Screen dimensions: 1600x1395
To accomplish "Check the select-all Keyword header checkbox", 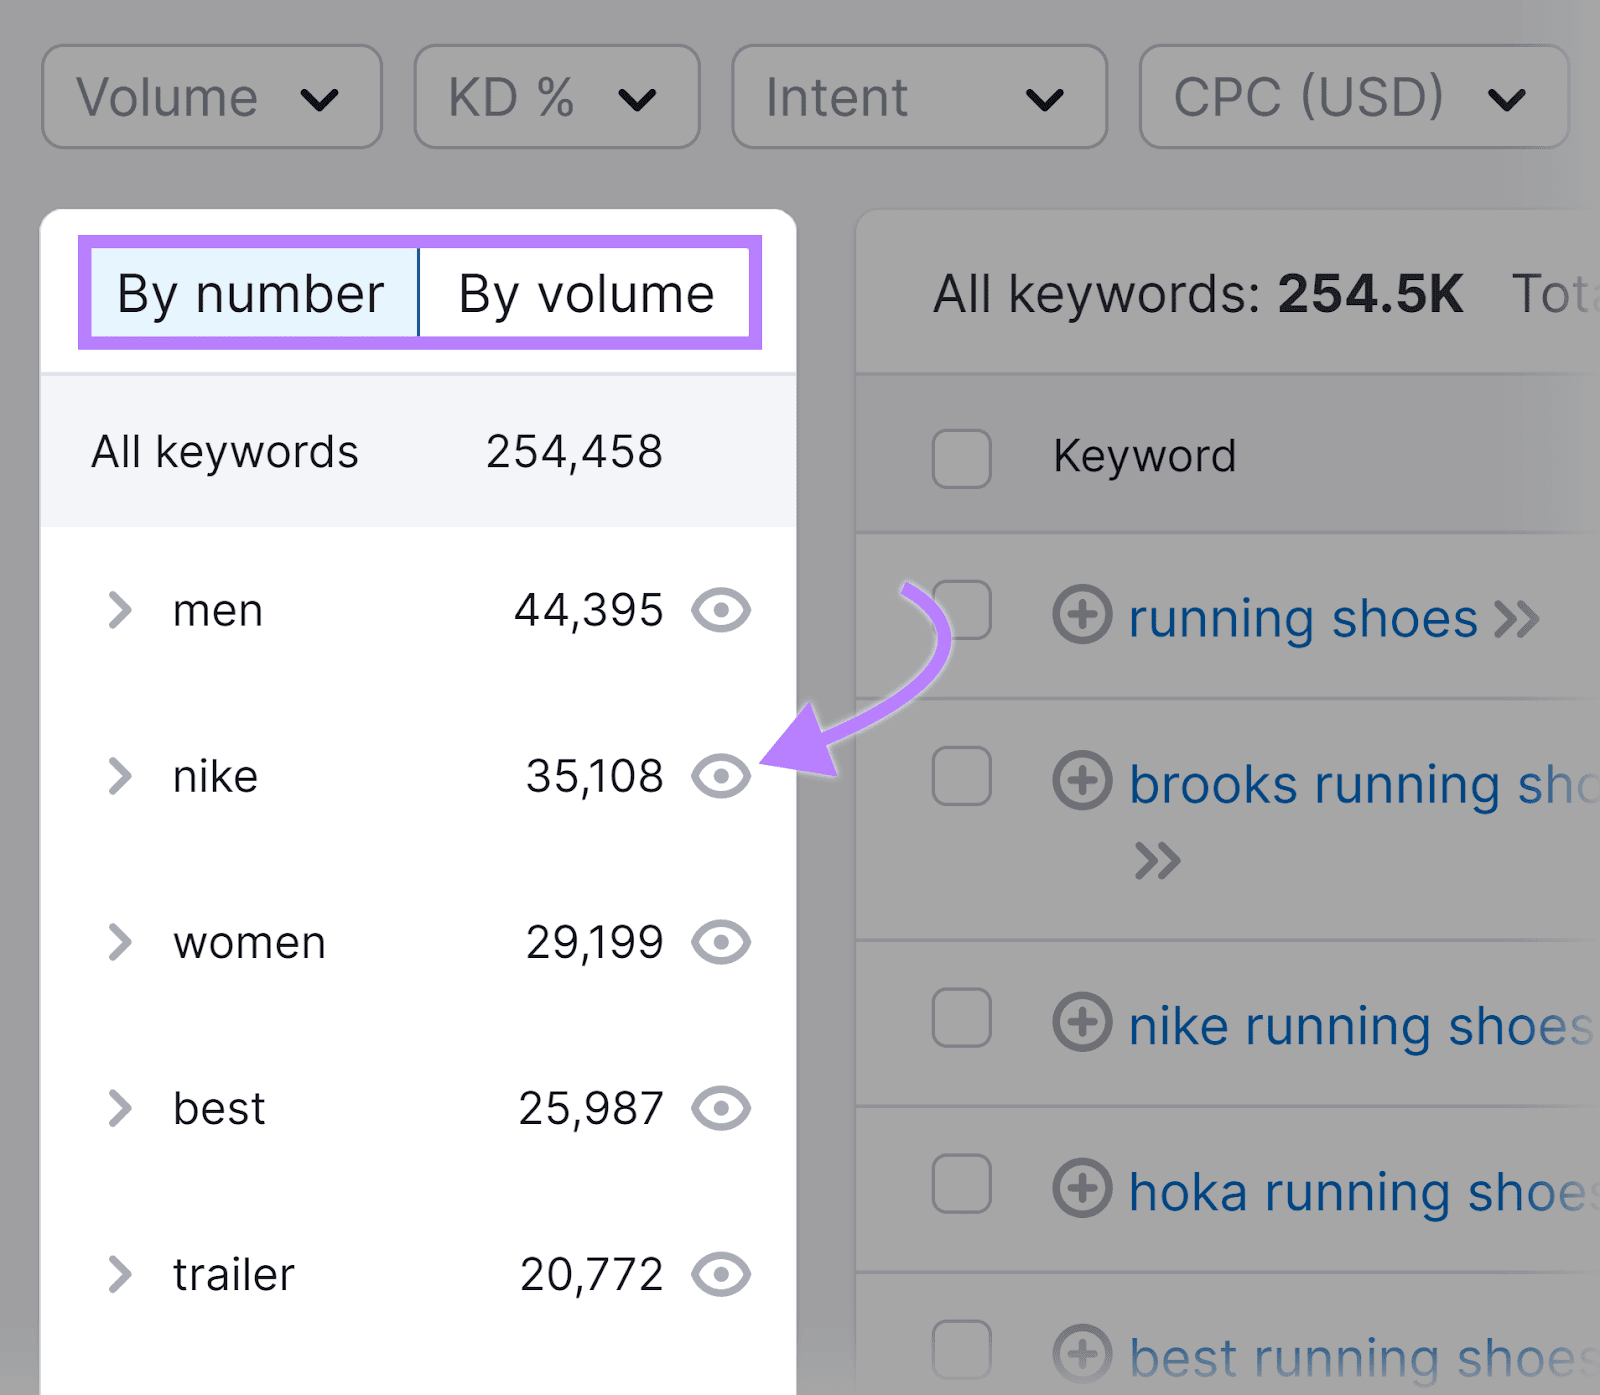I will pos(962,459).
